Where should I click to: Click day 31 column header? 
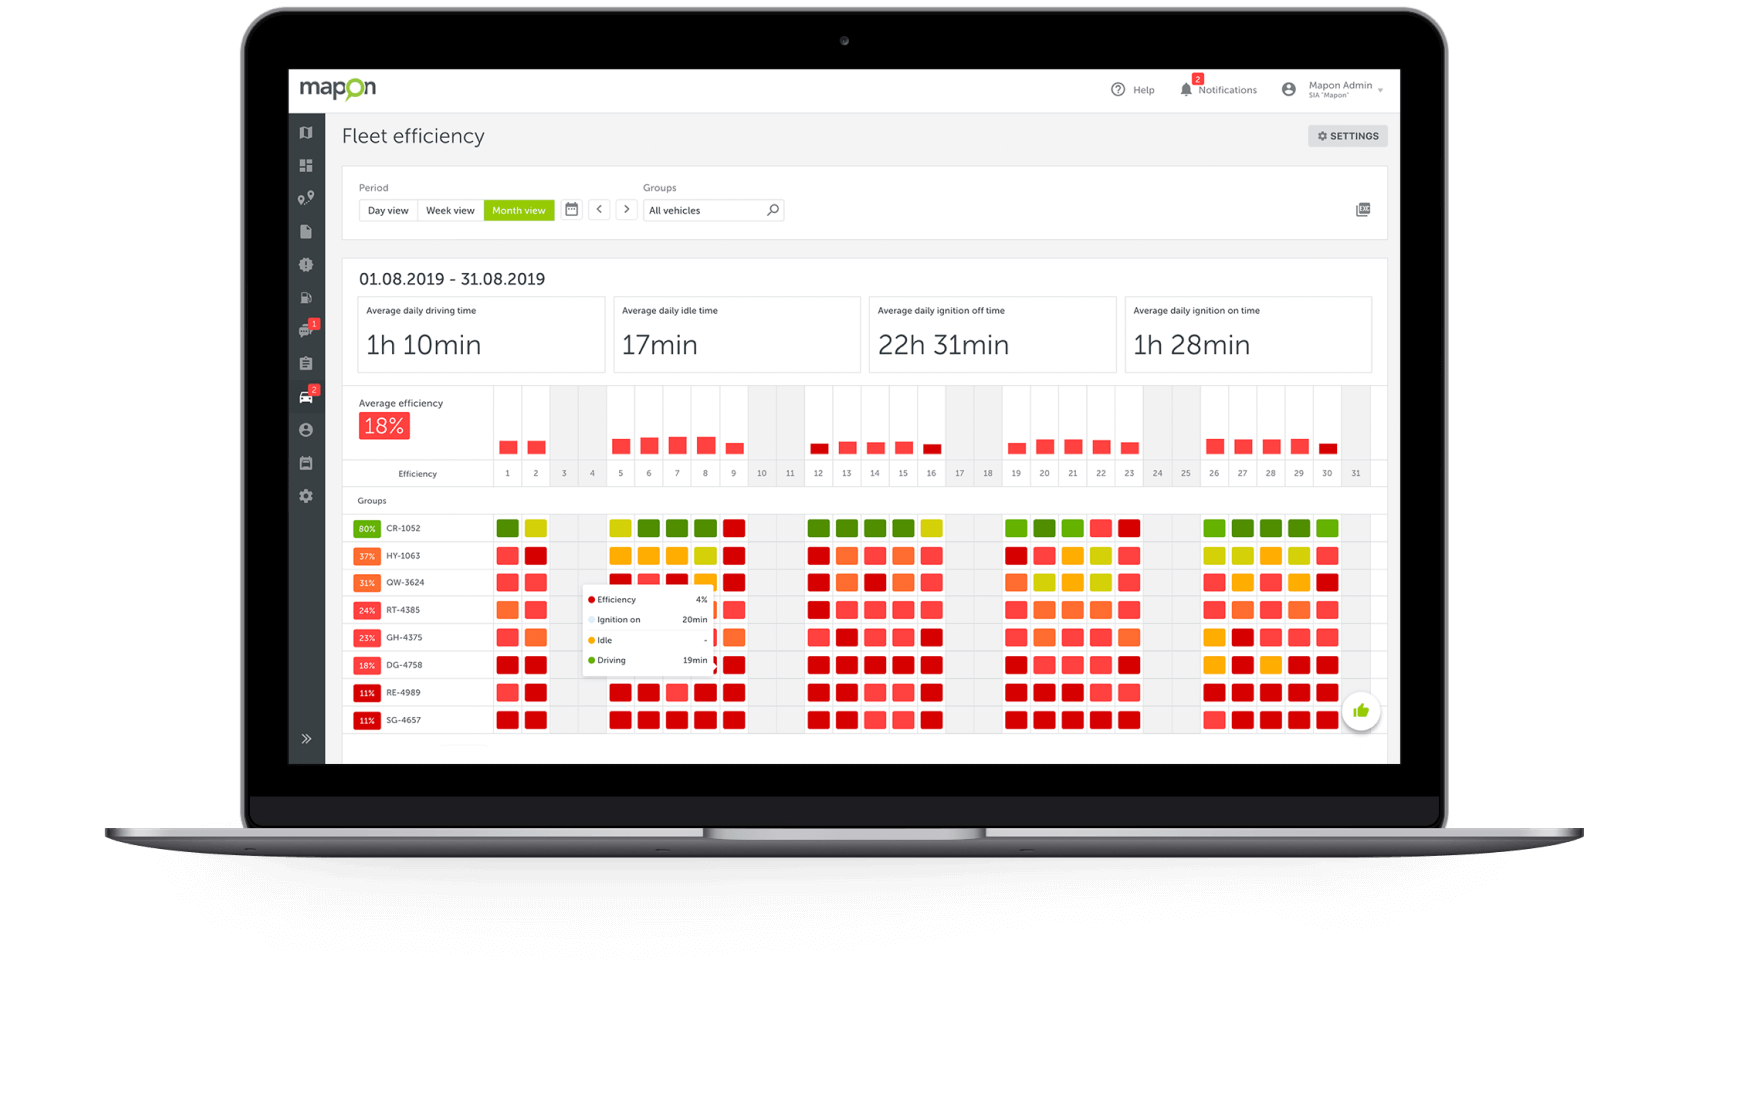[1356, 473]
